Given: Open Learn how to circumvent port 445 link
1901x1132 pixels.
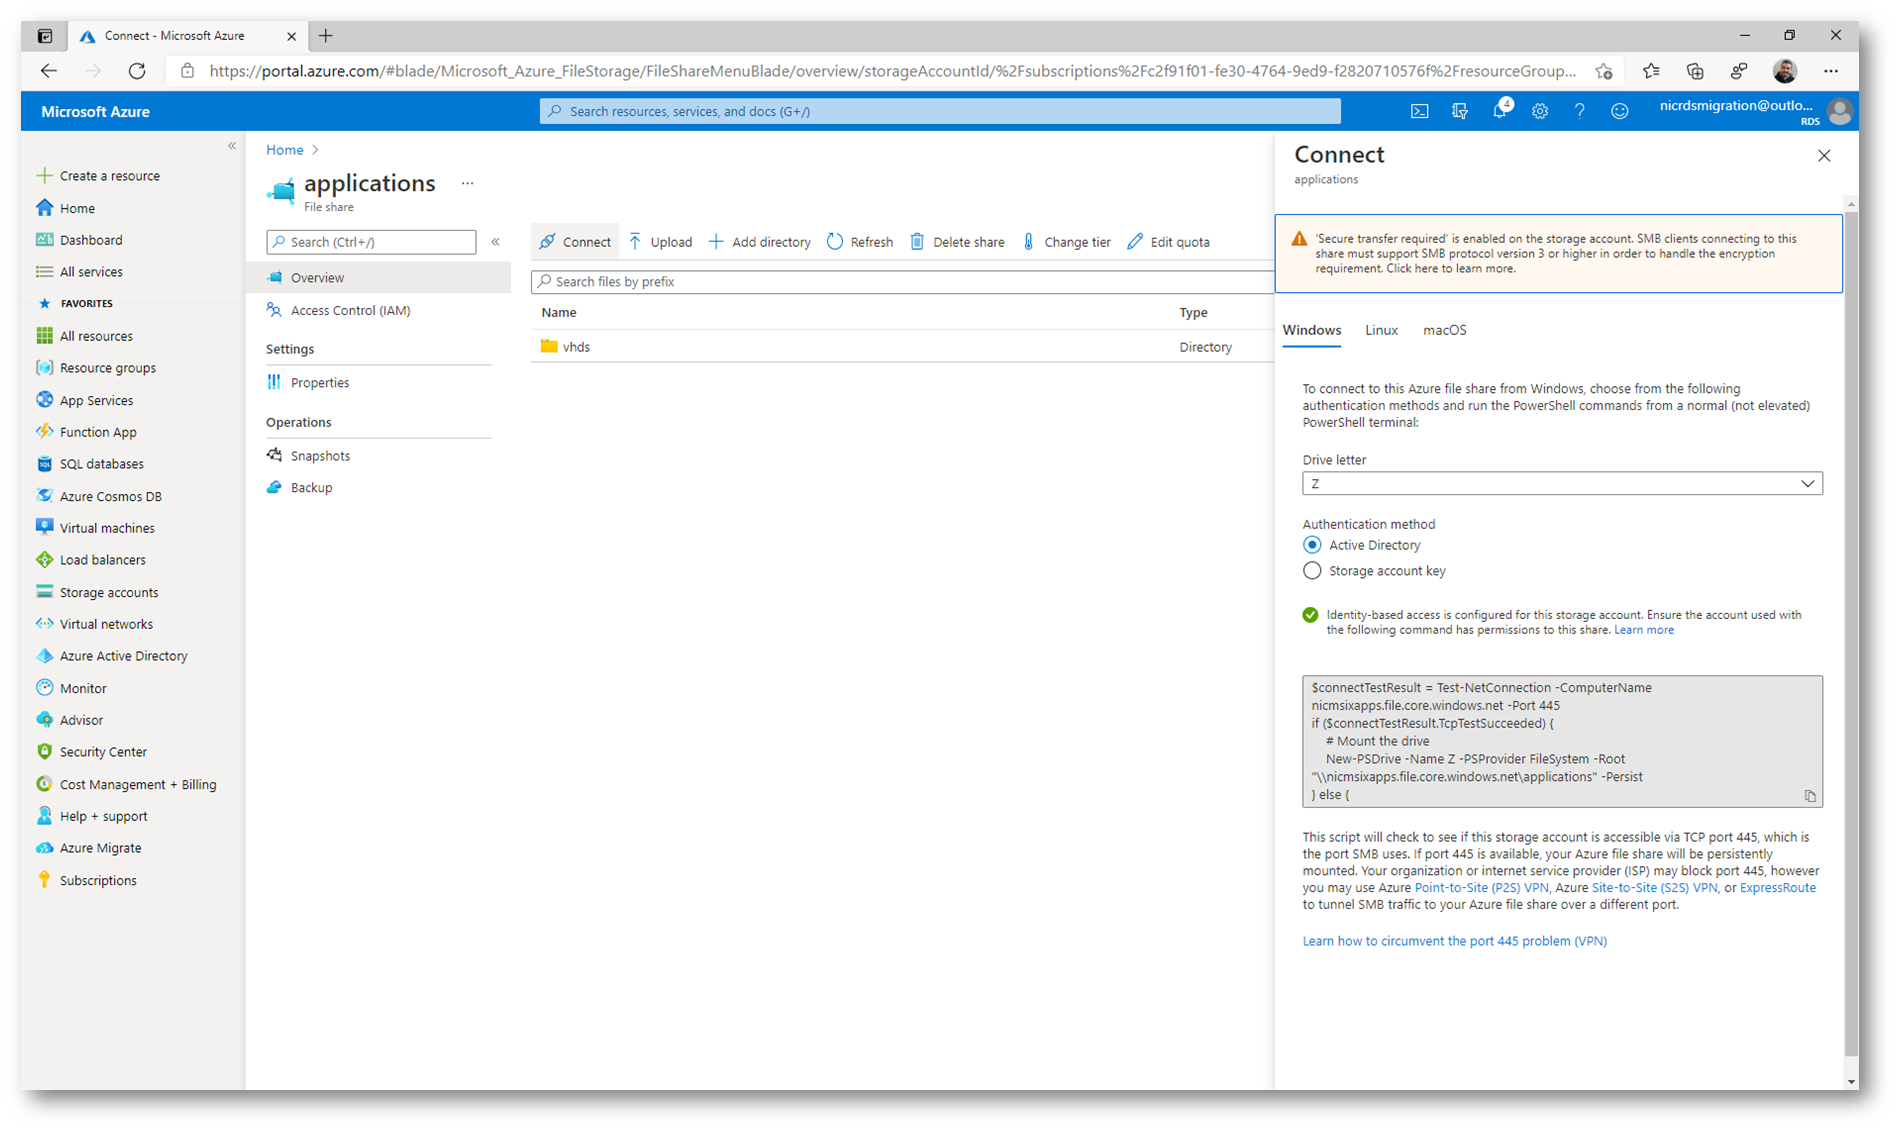Looking at the screenshot, I should [1454, 941].
